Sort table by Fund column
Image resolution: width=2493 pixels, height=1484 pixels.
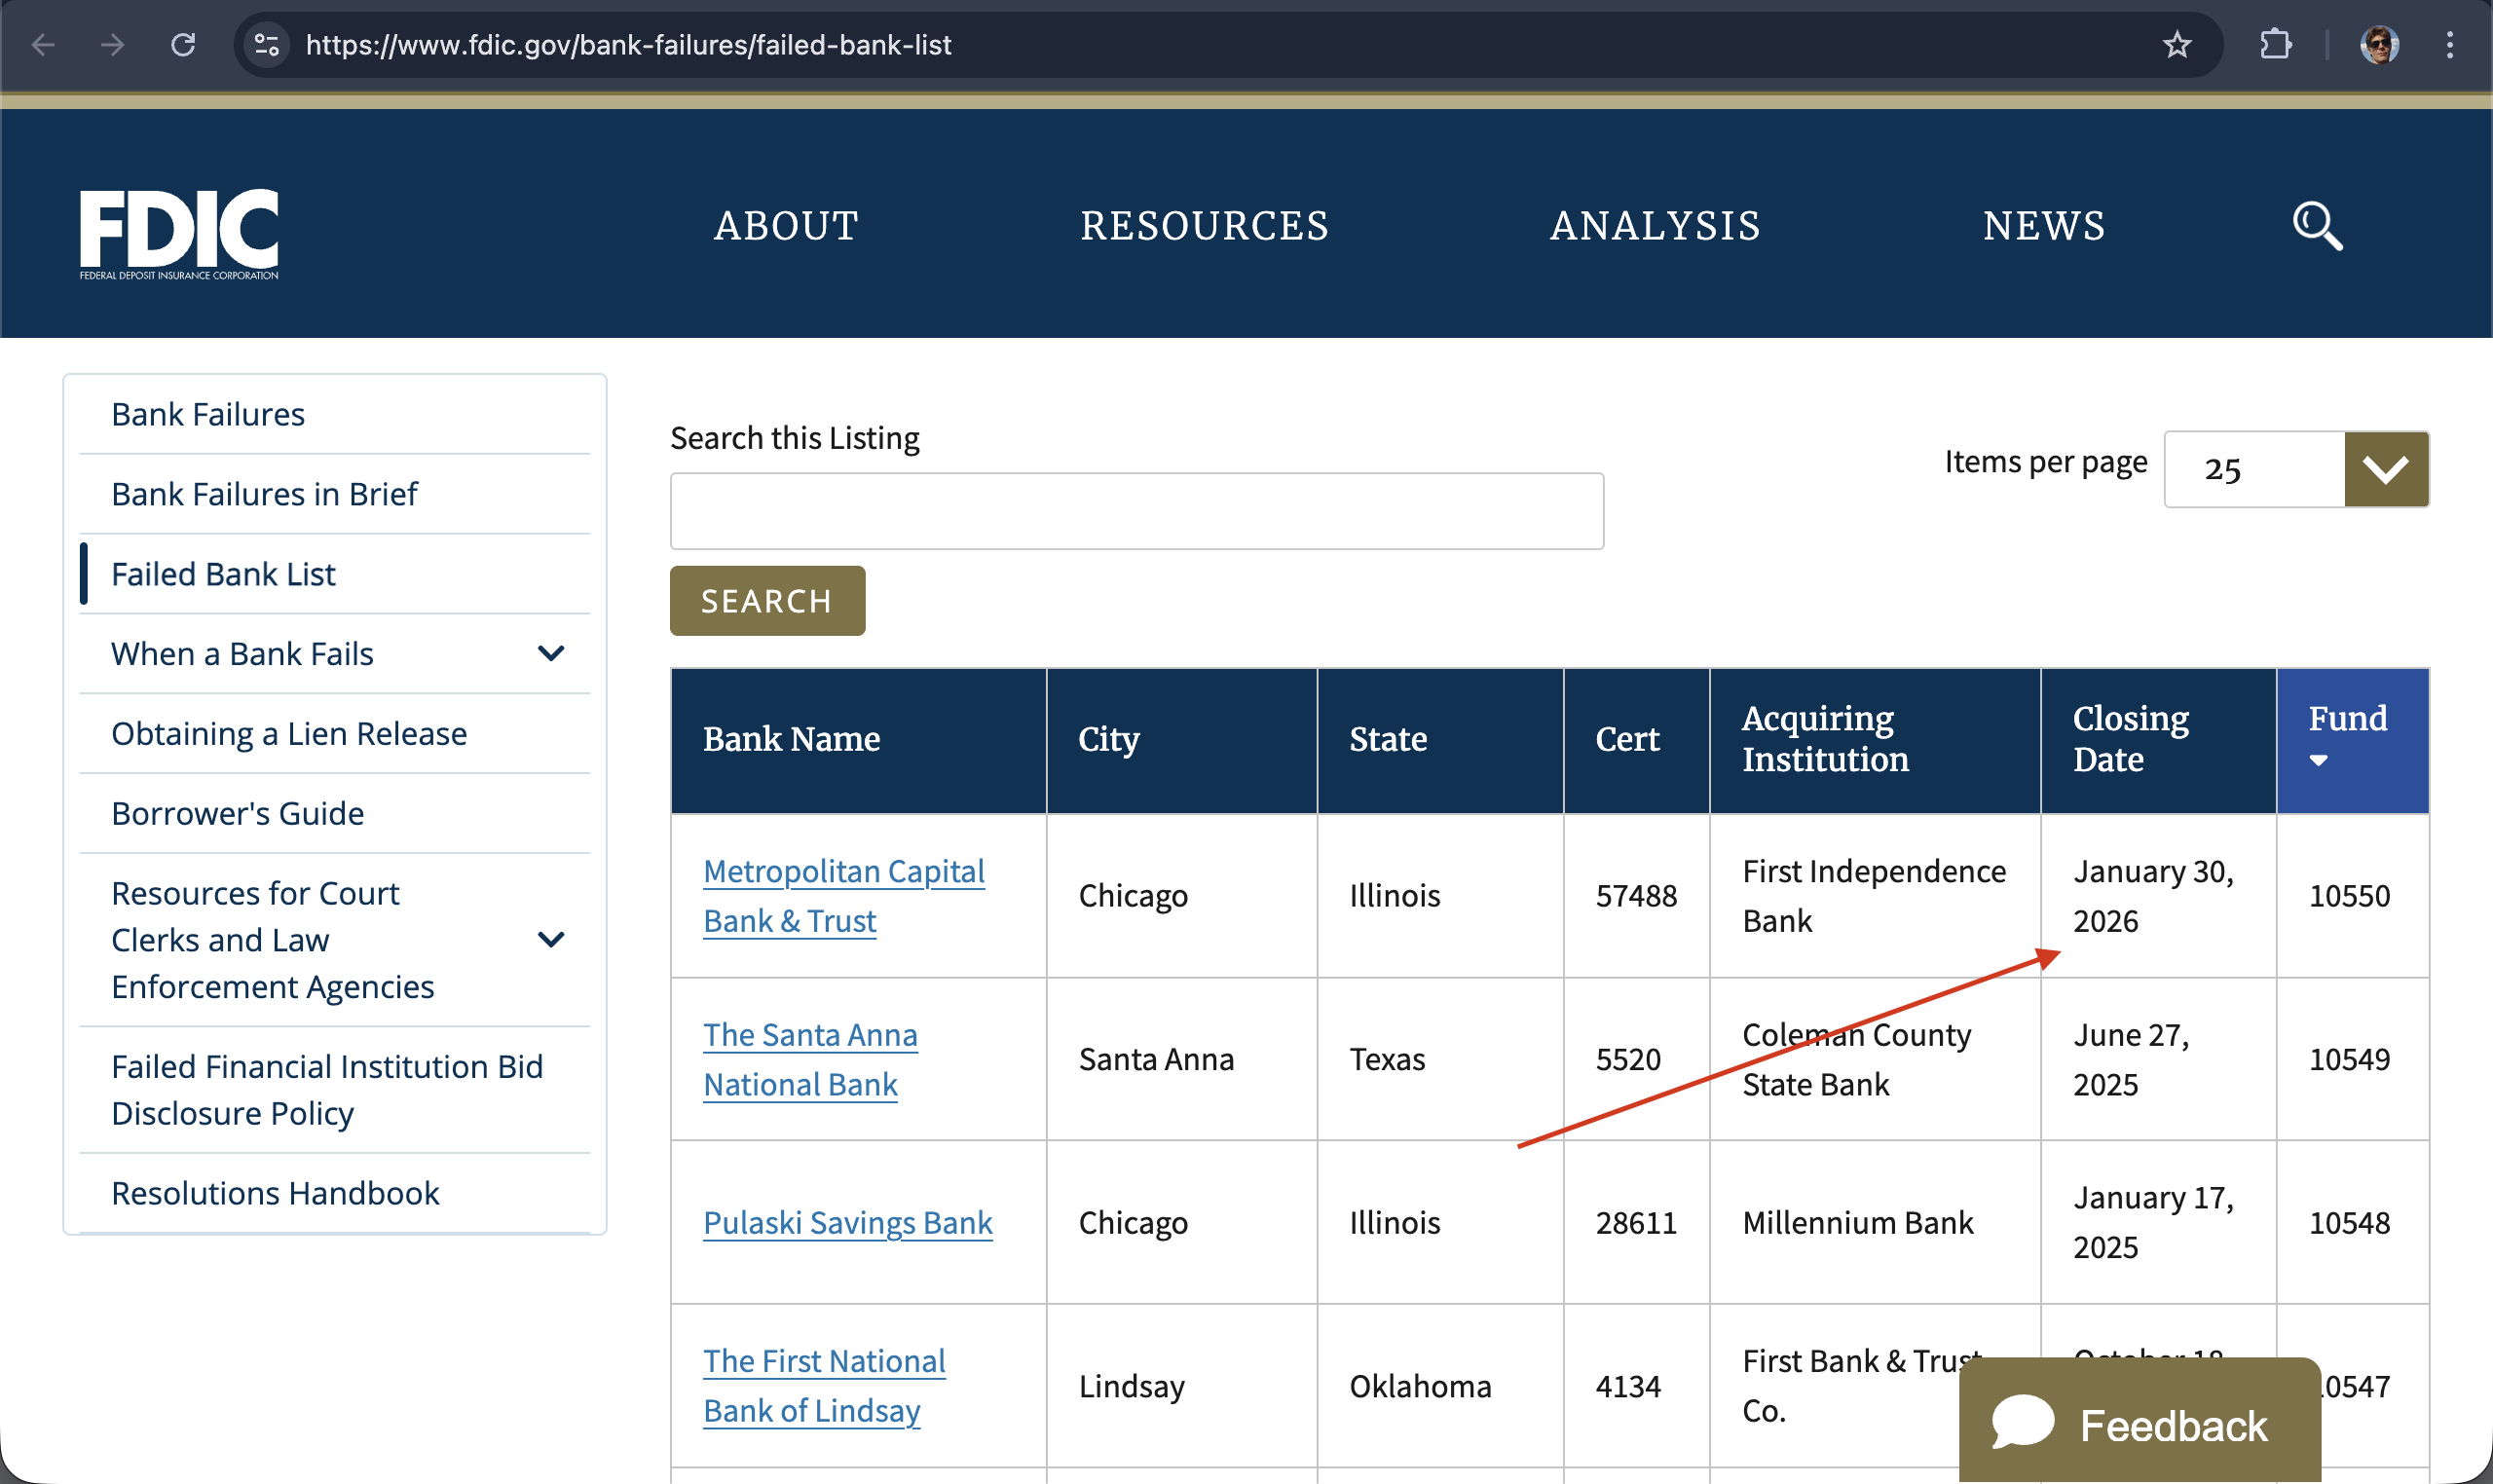pyautogui.click(x=2350, y=739)
